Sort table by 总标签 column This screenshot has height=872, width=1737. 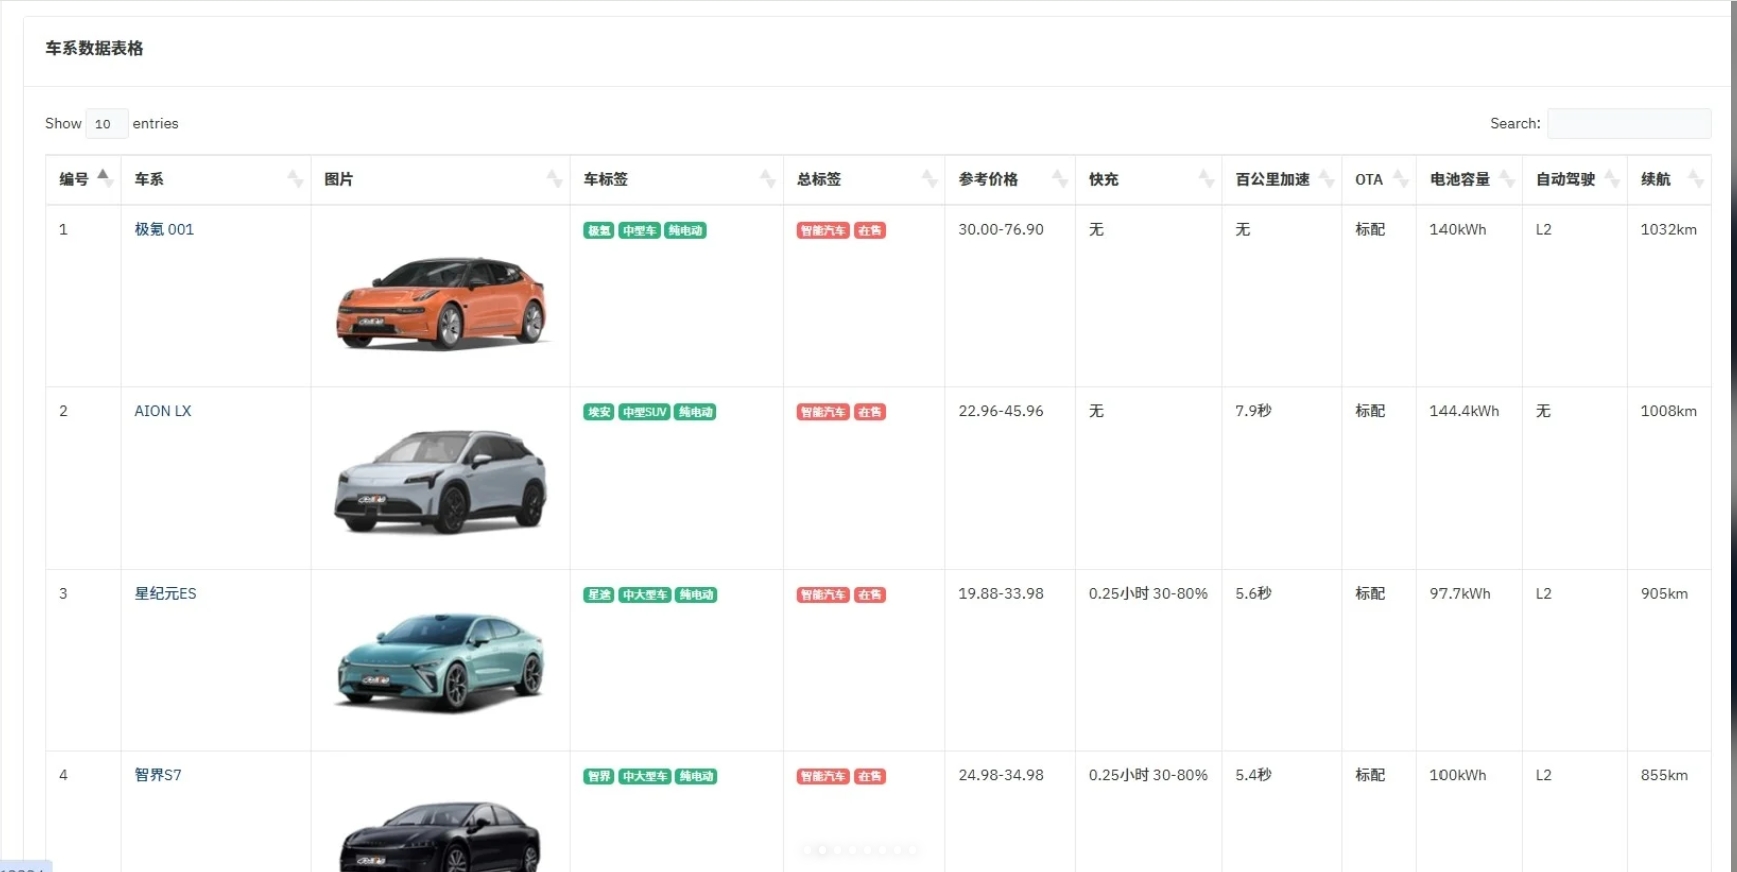click(x=864, y=180)
